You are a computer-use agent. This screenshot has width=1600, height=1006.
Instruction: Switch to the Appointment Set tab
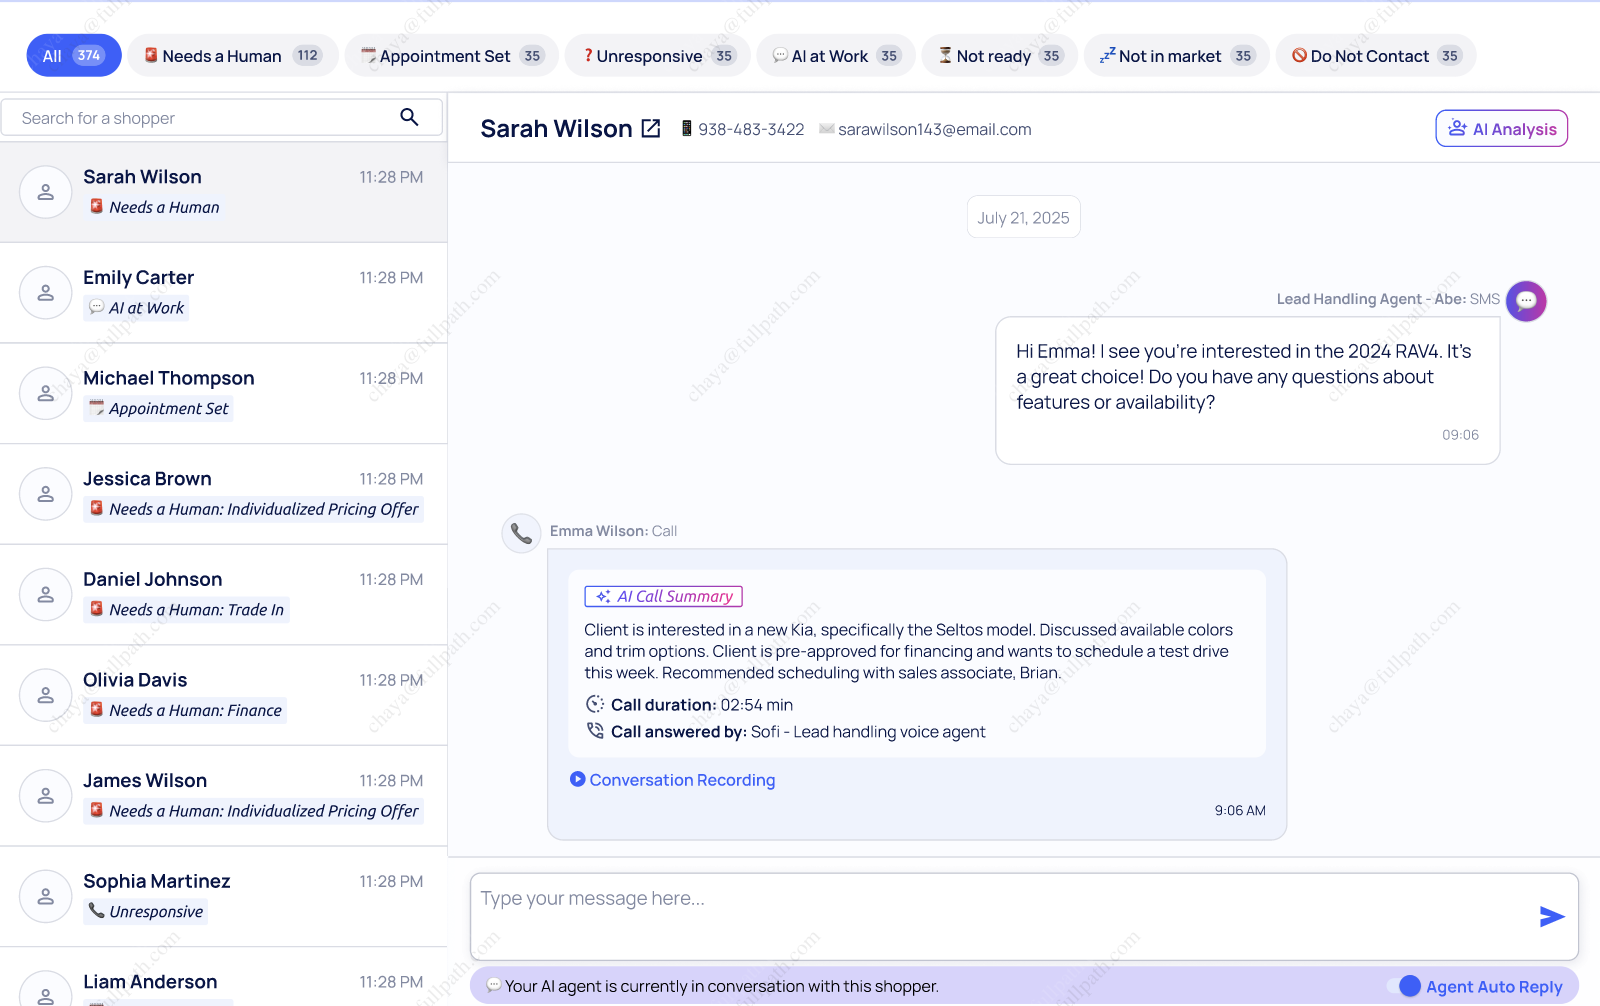coord(451,56)
